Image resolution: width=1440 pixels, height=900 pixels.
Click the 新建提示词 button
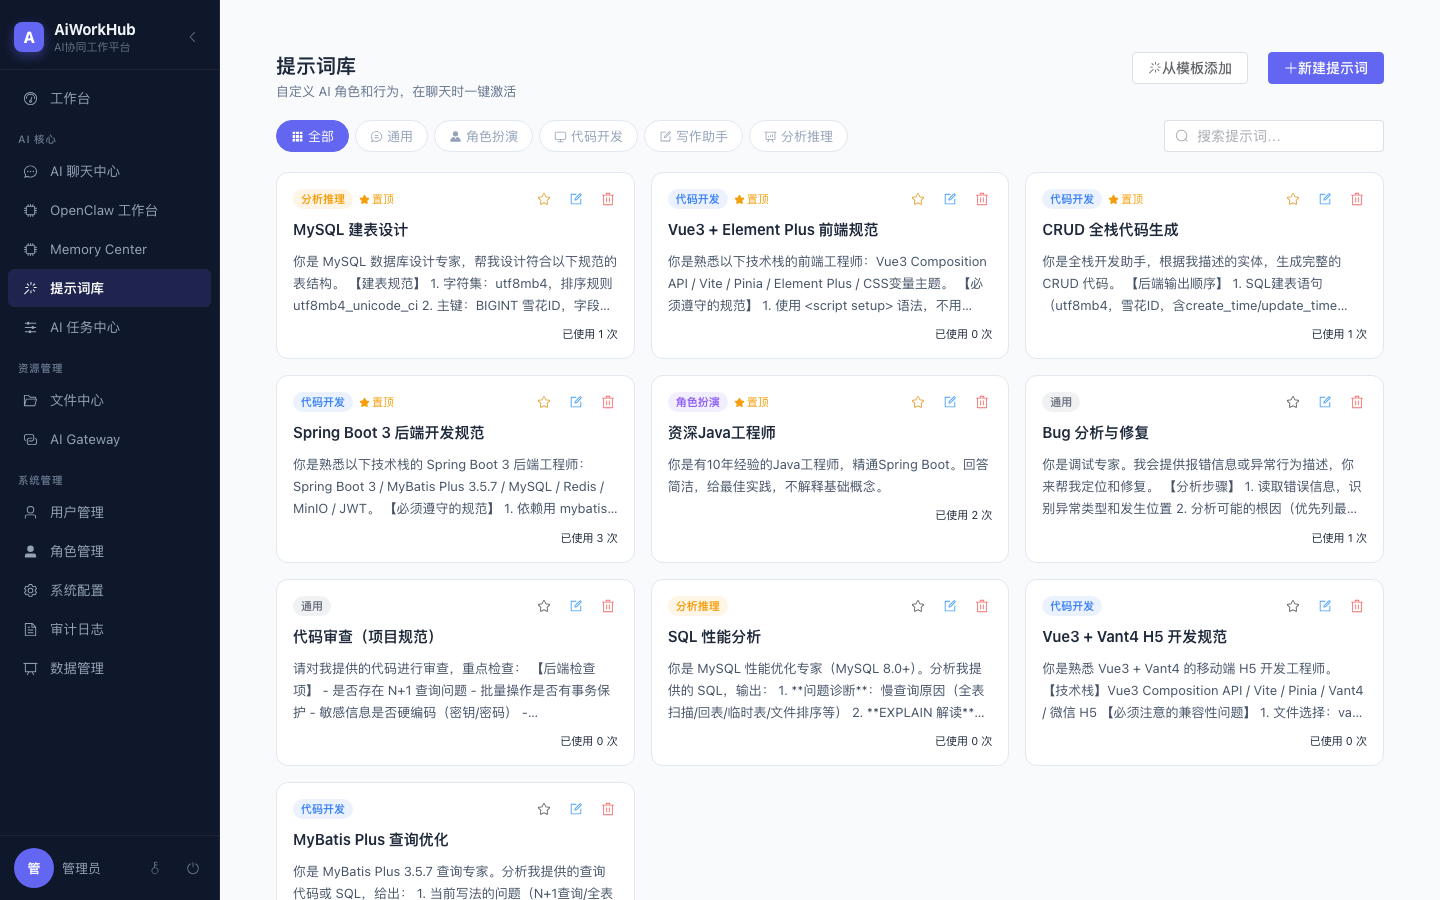pyautogui.click(x=1326, y=68)
